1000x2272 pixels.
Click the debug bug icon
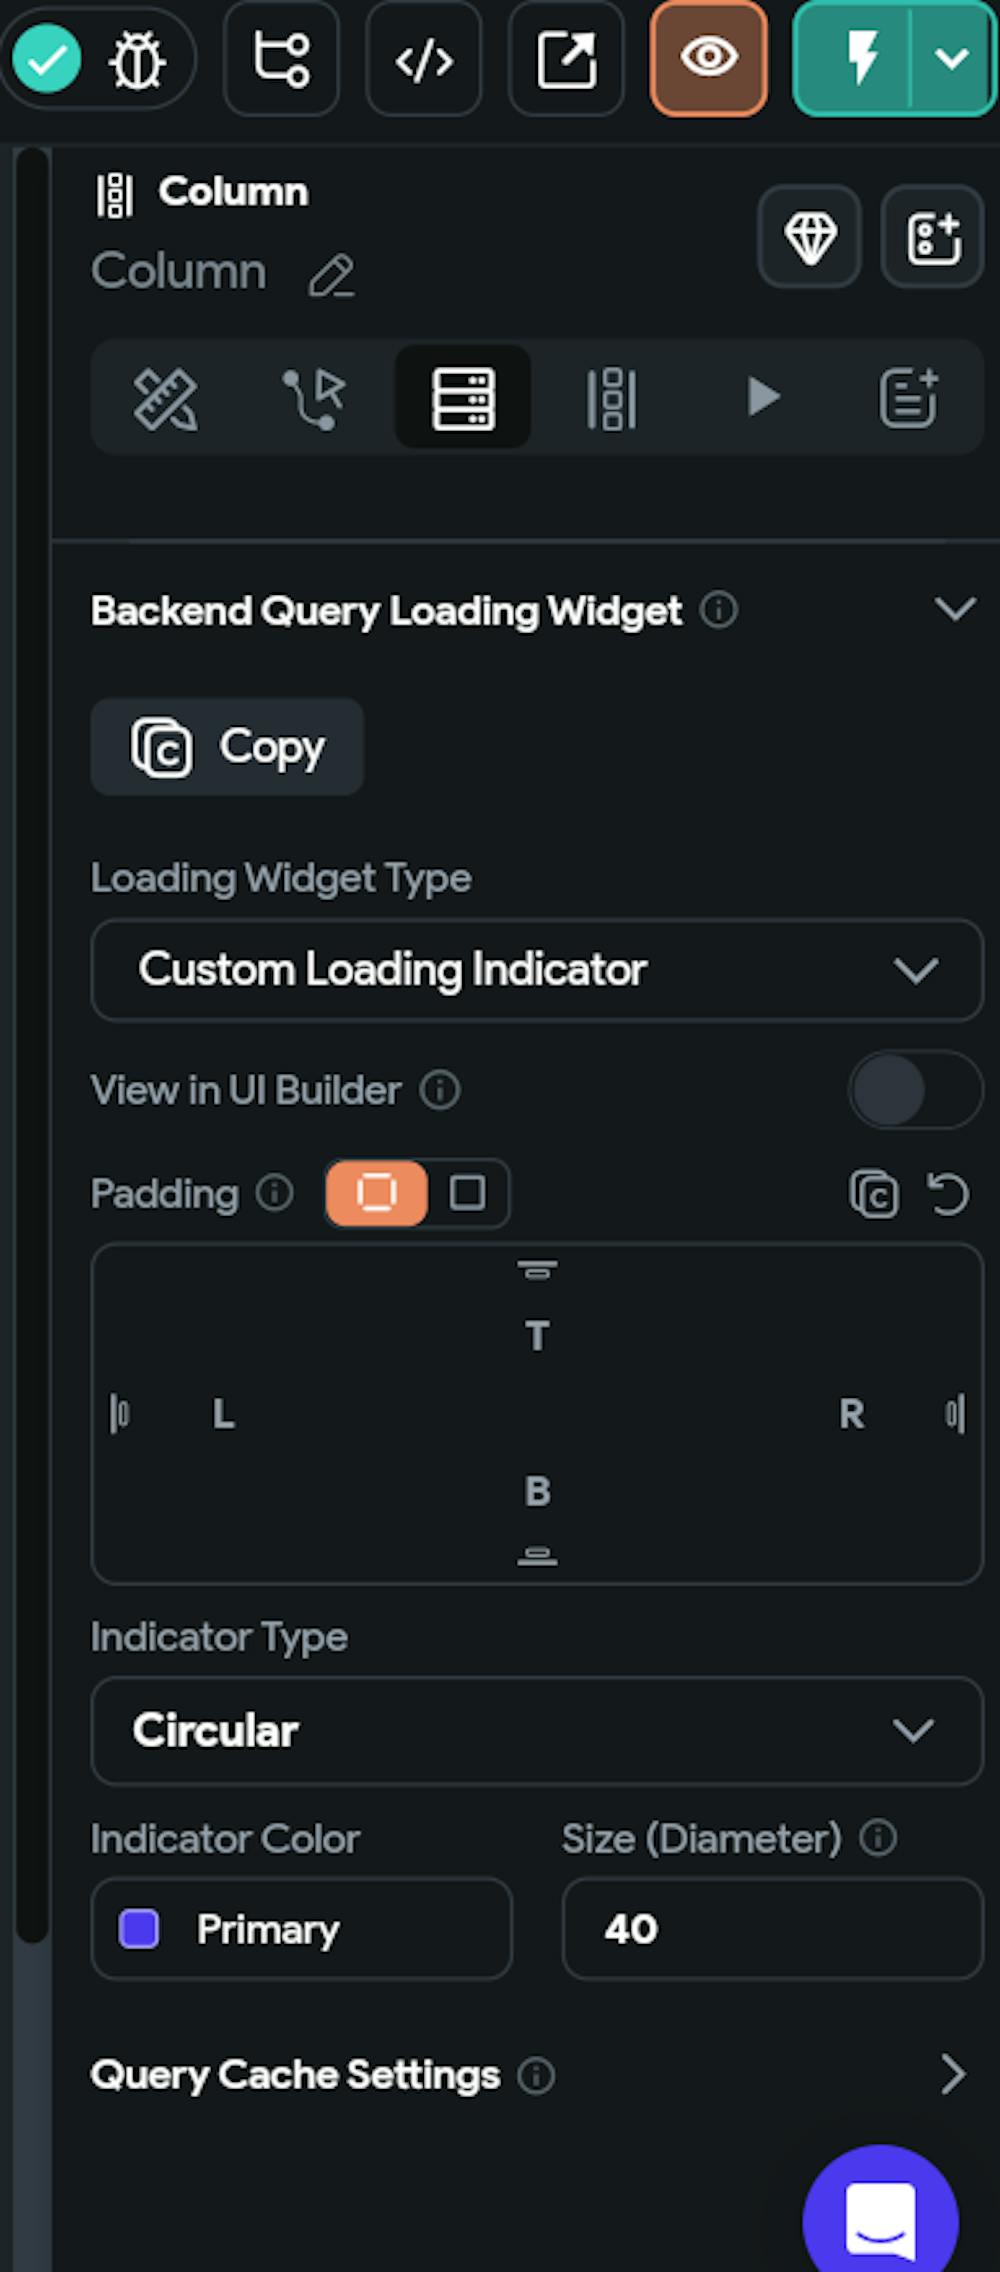(137, 60)
